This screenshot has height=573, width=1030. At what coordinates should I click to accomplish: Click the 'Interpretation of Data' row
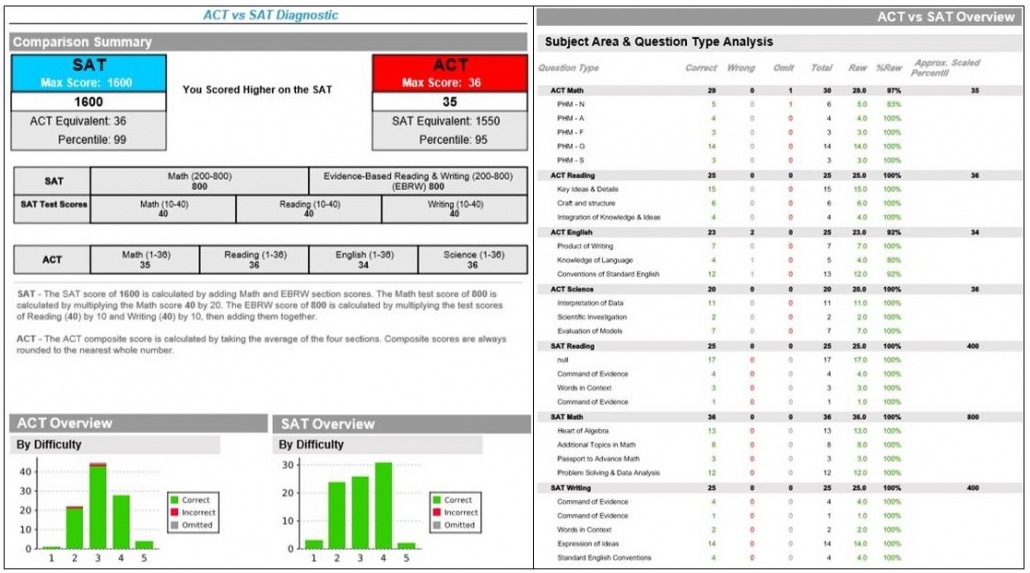(779, 303)
